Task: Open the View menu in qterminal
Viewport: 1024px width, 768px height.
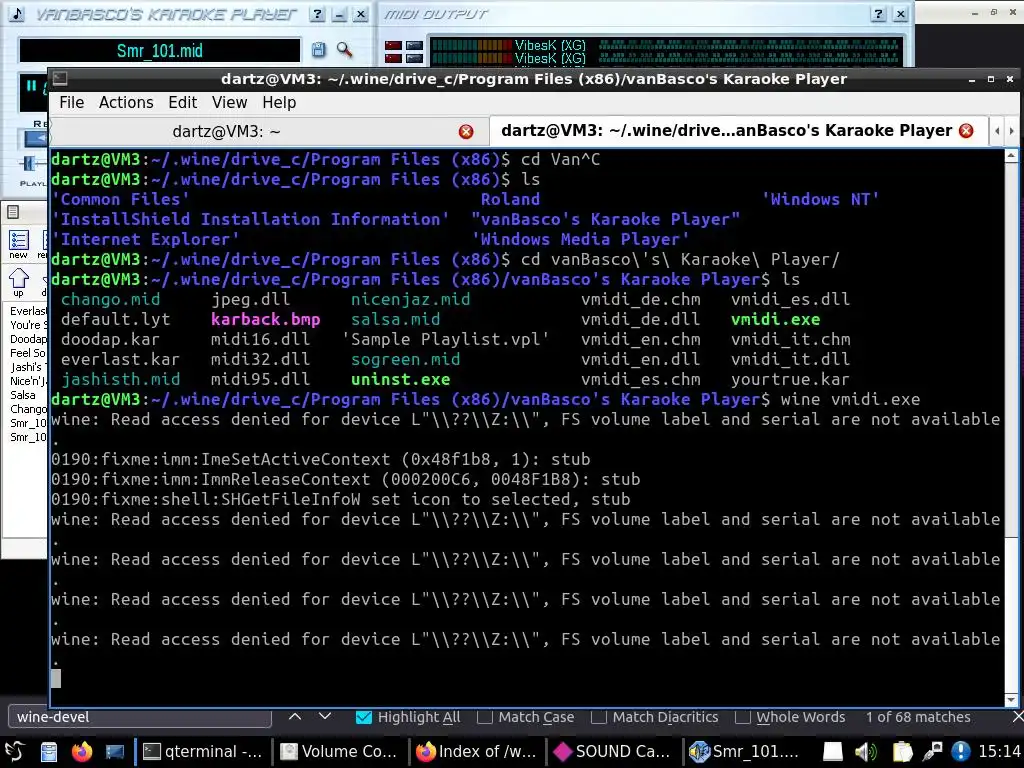Action: click(x=229, y=103)
